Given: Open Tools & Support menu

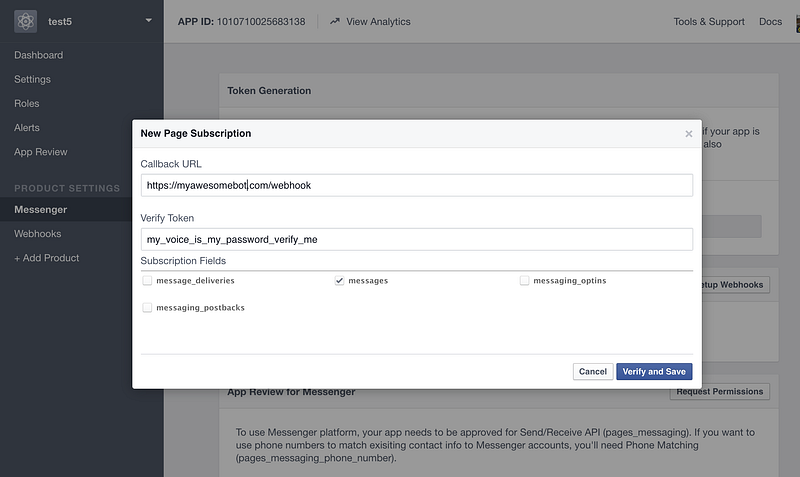Looking at the screenshot, I should pyautogui.click(x=709, y=21).
